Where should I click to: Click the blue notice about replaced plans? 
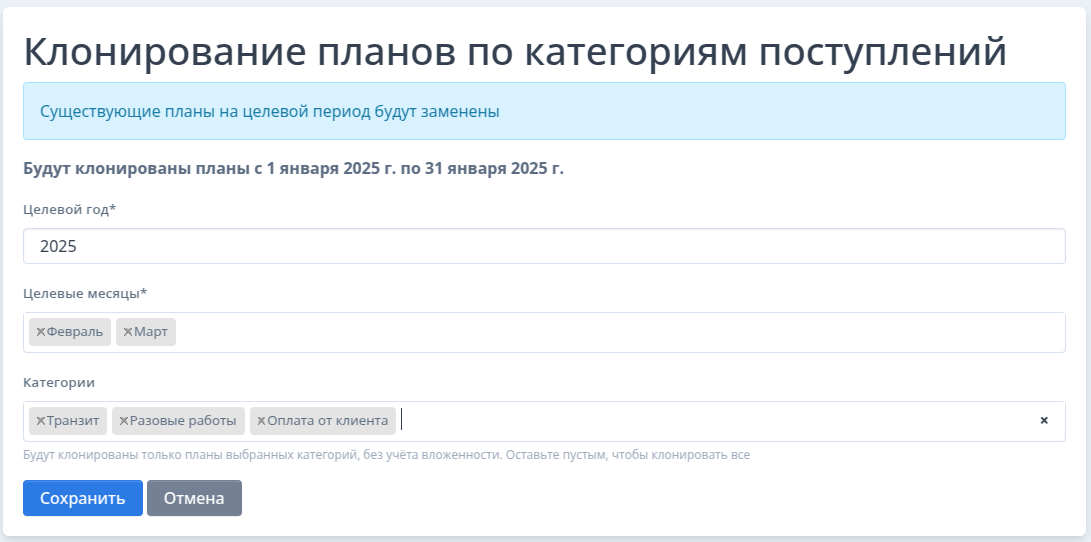[544, 111]
